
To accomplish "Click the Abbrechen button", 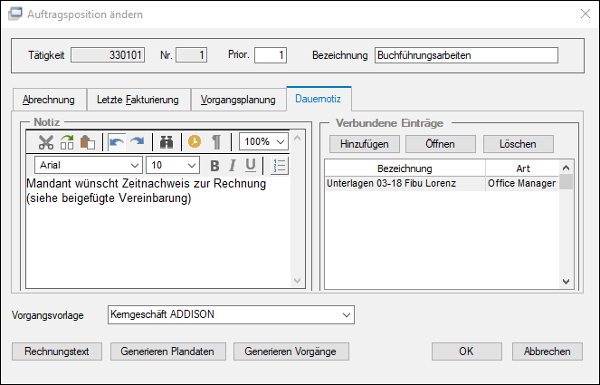I will click(547, 351).
